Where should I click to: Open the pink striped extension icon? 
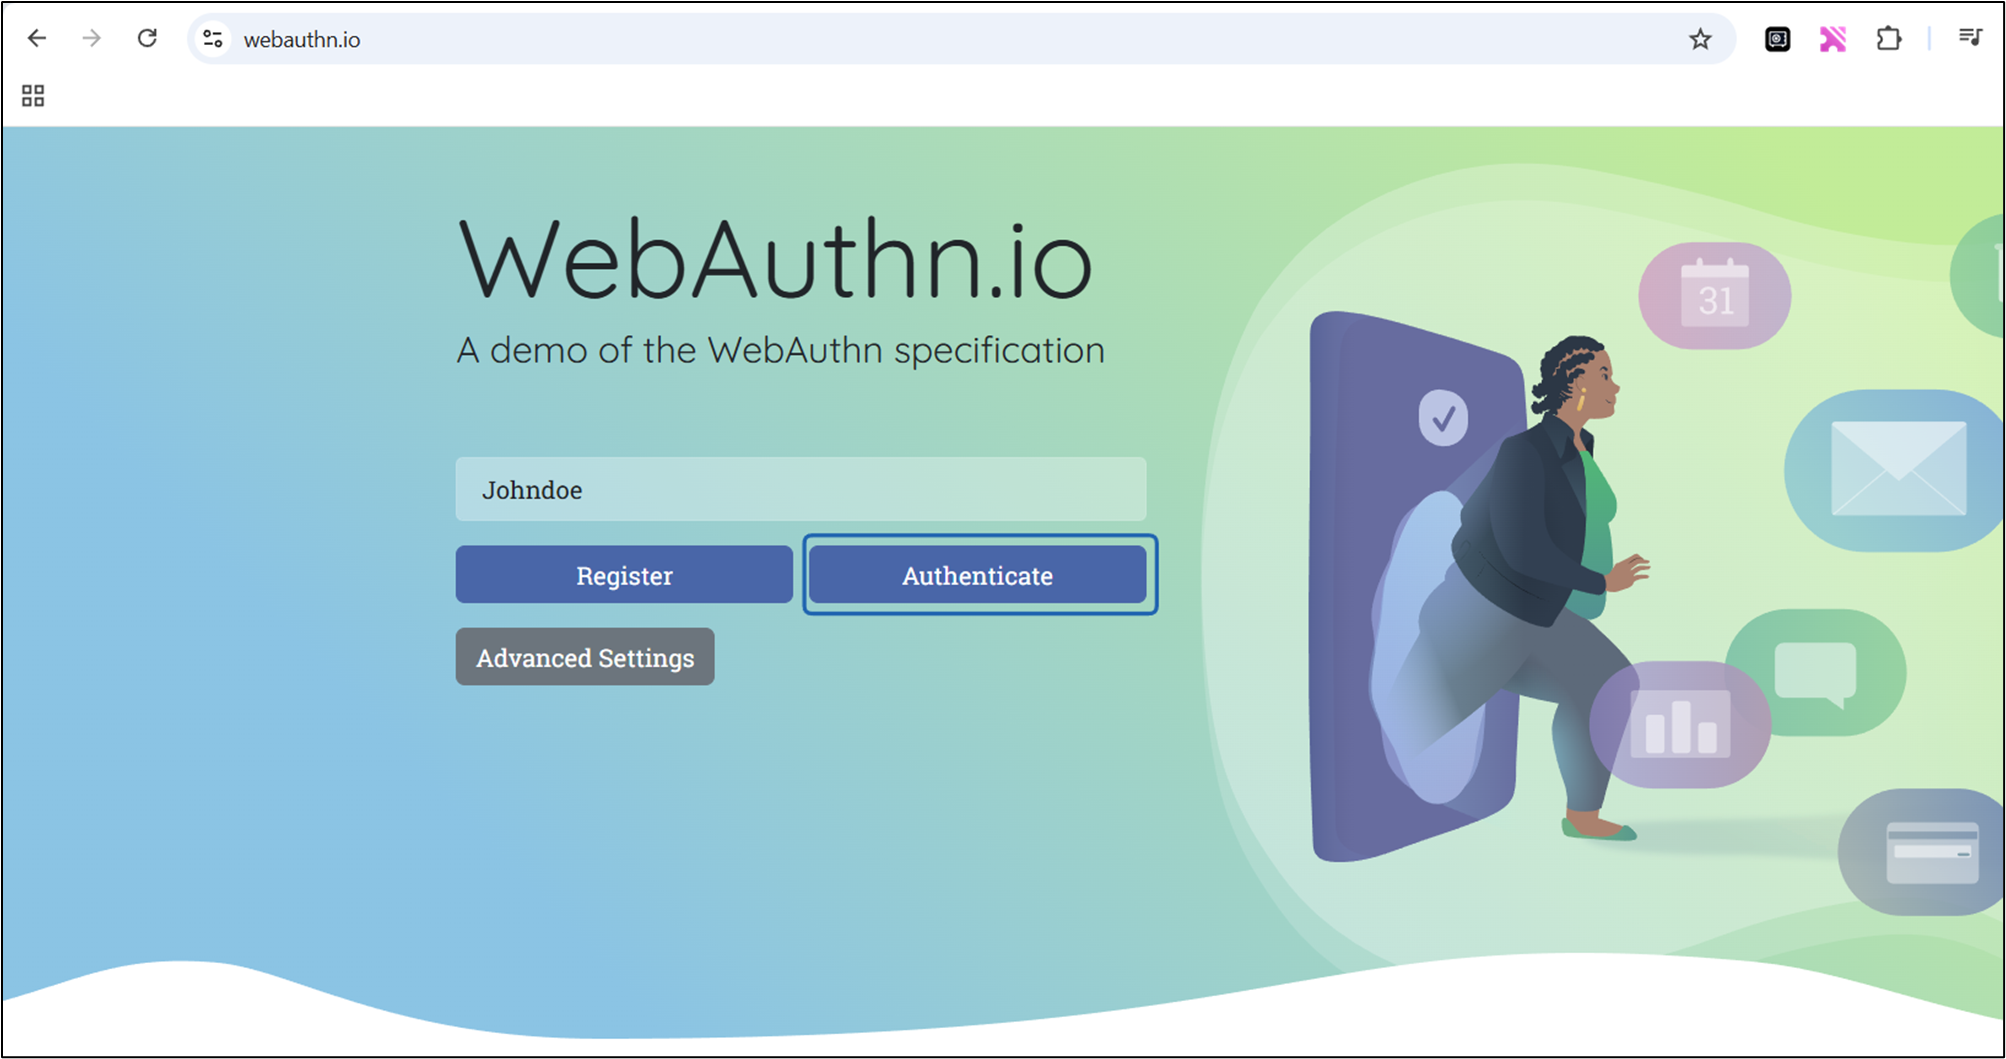pyautogui.click(x=1832, y=39)
